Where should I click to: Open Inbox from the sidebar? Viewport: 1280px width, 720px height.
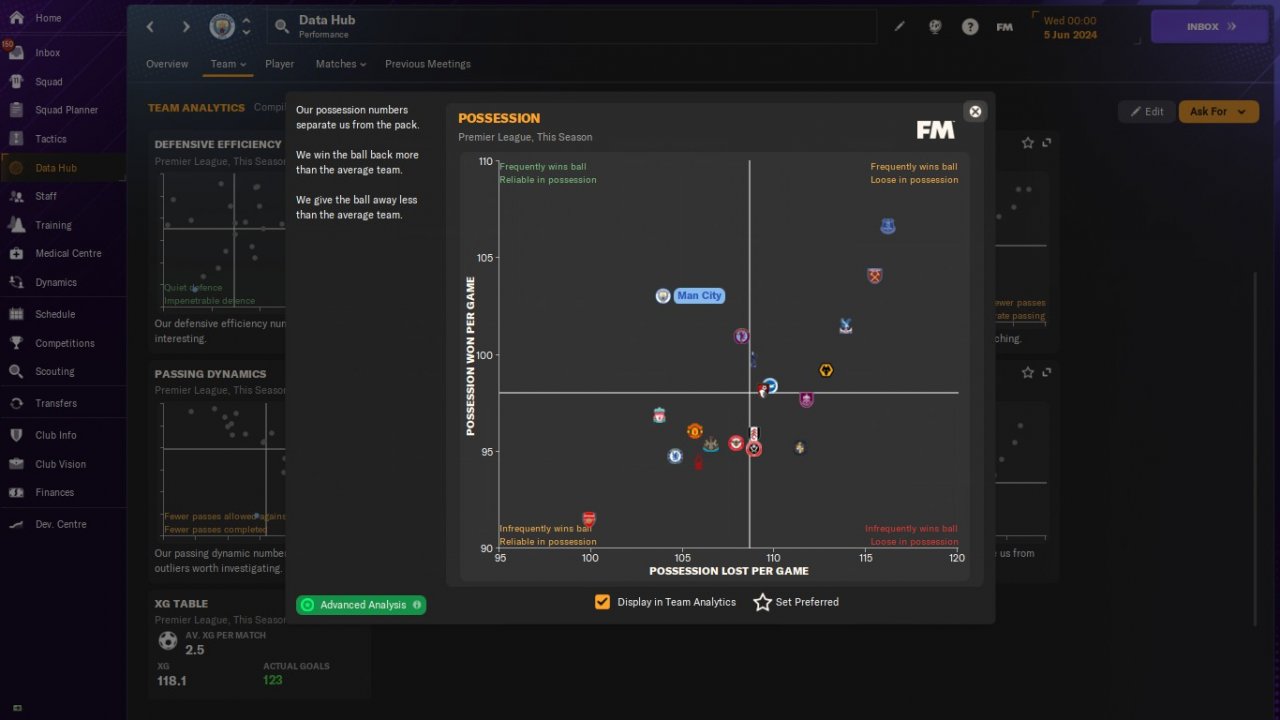click(x=47, y=53)
